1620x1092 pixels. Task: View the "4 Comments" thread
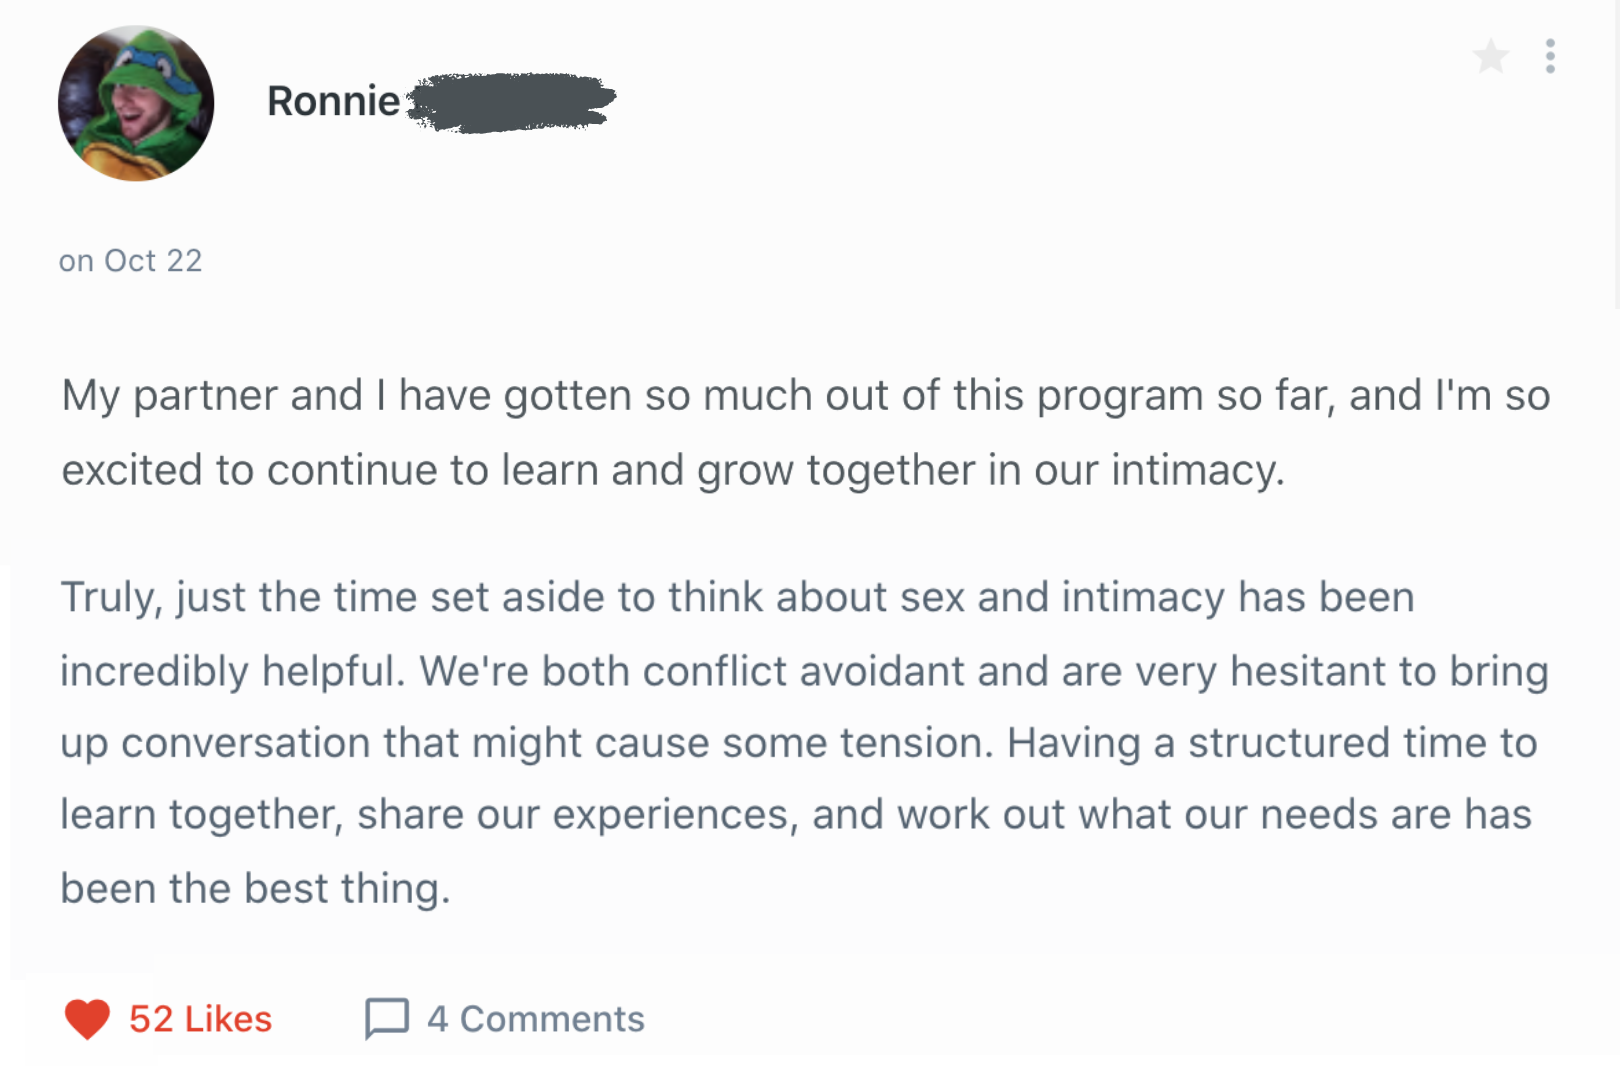(535, 1019)
